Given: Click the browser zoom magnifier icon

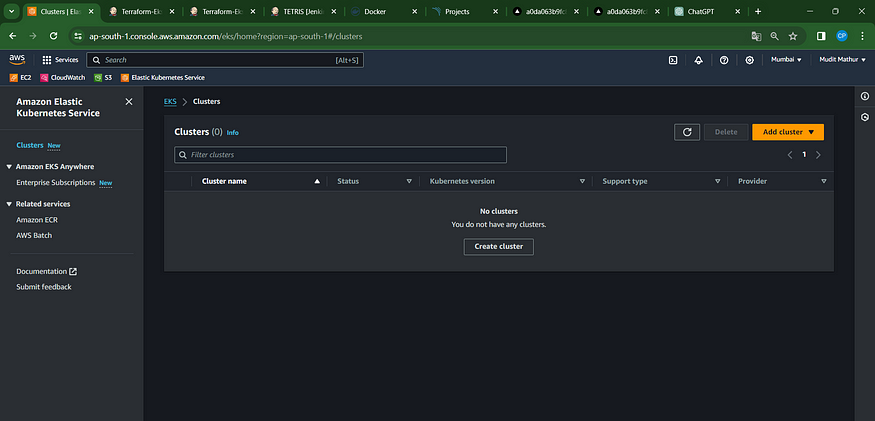Looking at the screenshot, I should tap(775, 36).
